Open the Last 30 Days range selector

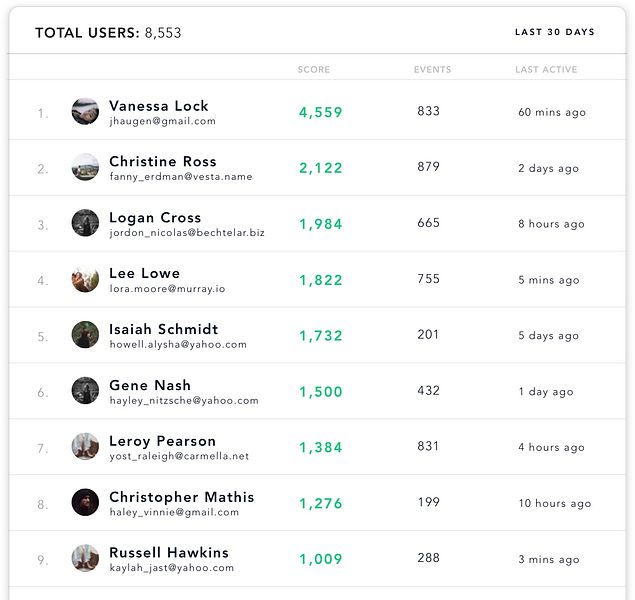554,32
